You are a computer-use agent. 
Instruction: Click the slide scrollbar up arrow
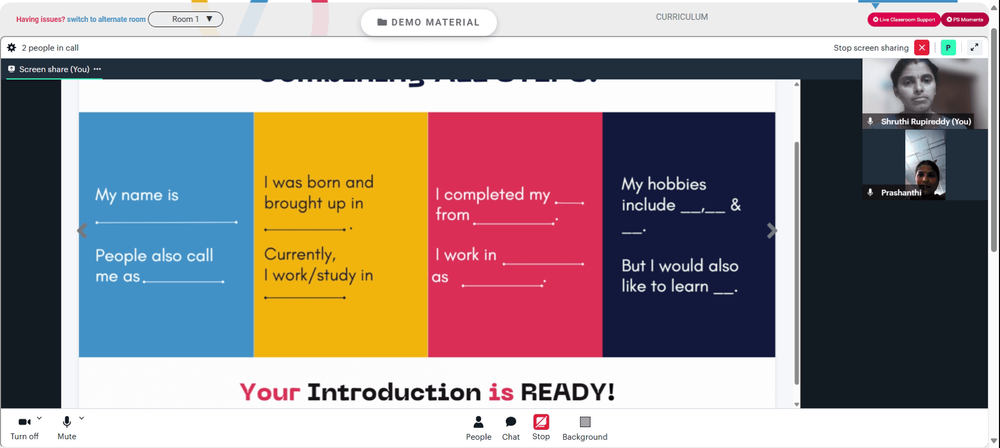pyautogui.click(x=797, y=85)
